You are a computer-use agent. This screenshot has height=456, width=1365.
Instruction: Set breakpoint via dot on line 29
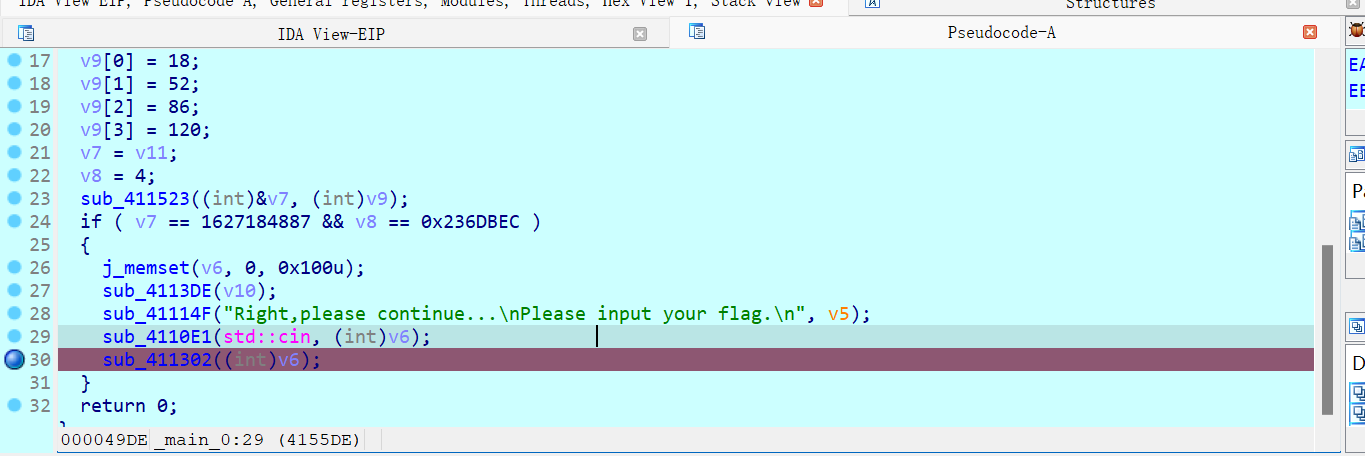pyautogui.click(x=14, y=337)
